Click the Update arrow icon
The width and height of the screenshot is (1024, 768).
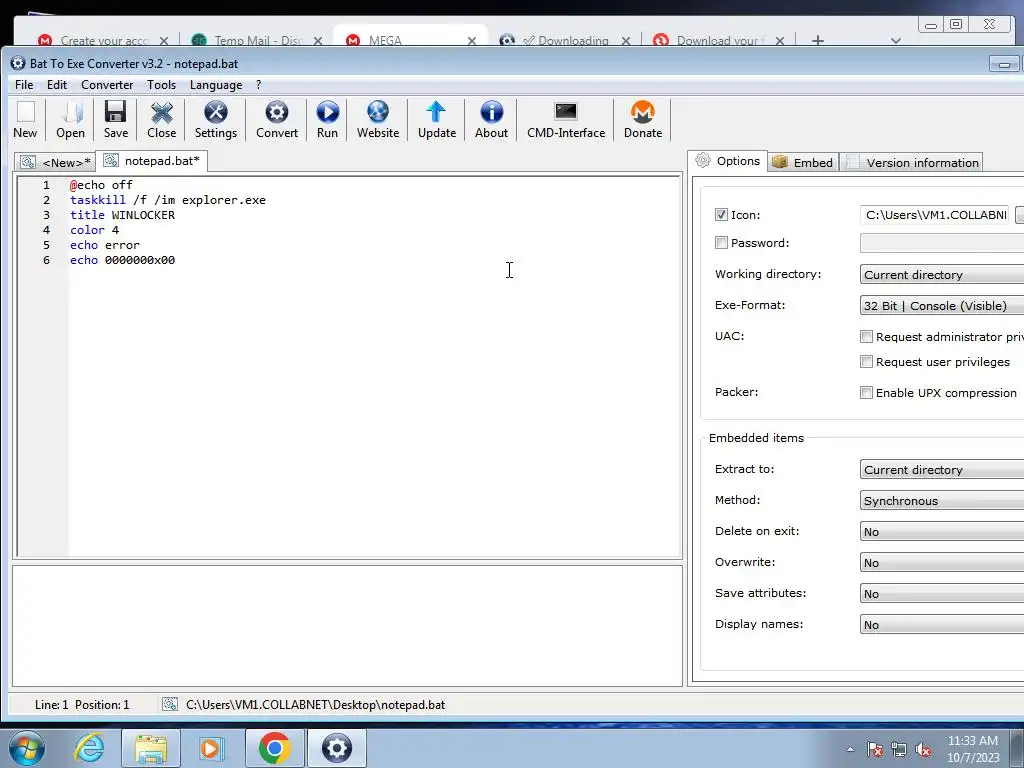point(437,120)
